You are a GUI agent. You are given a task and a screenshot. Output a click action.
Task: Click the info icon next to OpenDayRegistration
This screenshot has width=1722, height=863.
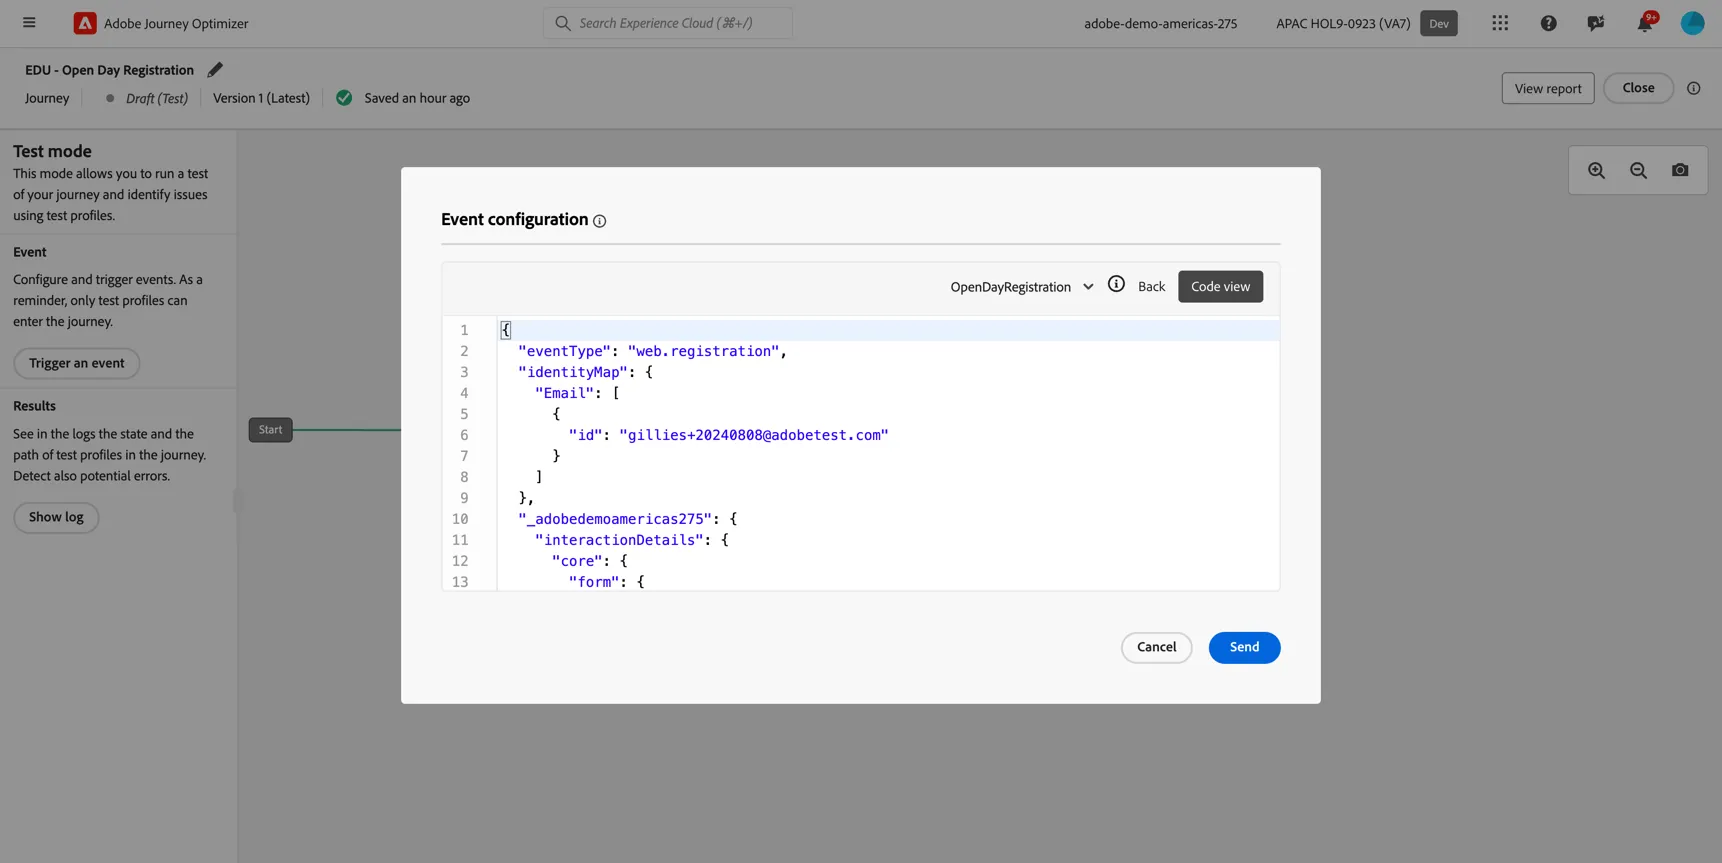pyautogui.click(x=1116, y=285)
